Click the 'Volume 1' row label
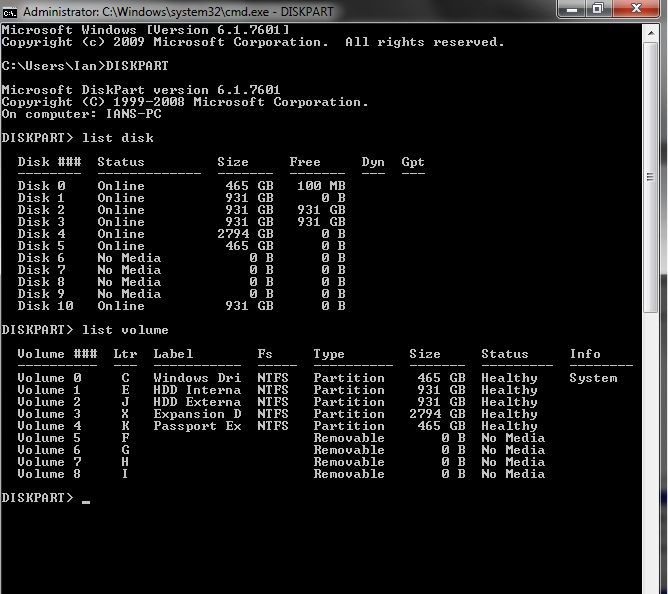This screenshot has height=594, width=668. coord(49,390)
